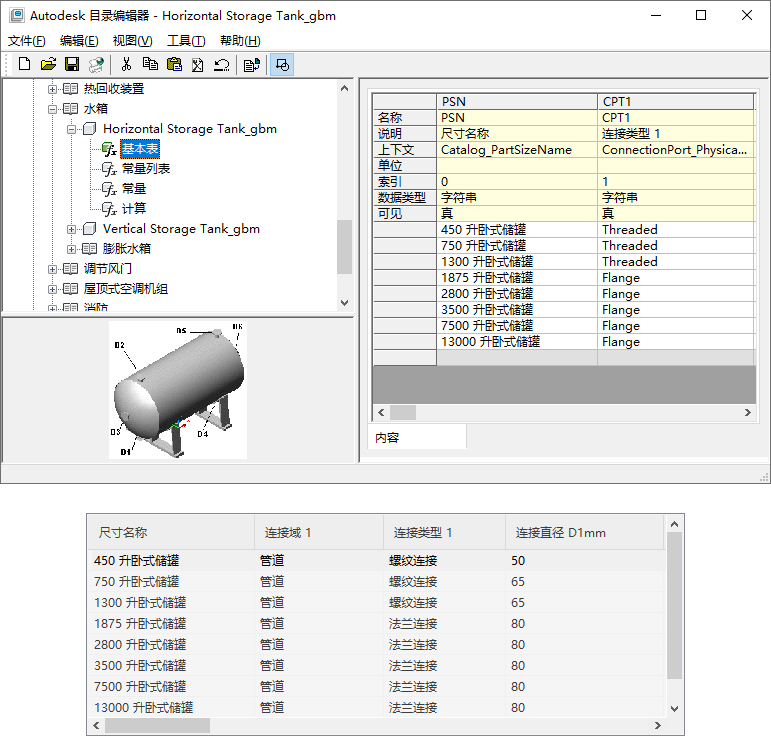Click the 数据类型 row header
The height and width of the screenshot is (736, 771).
(x=405, y=198)
